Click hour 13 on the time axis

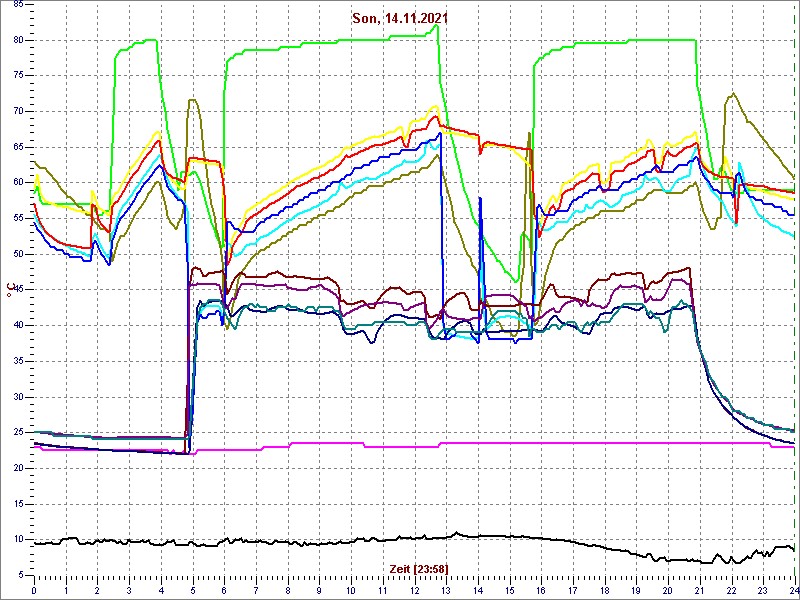[x=446, y=588]
